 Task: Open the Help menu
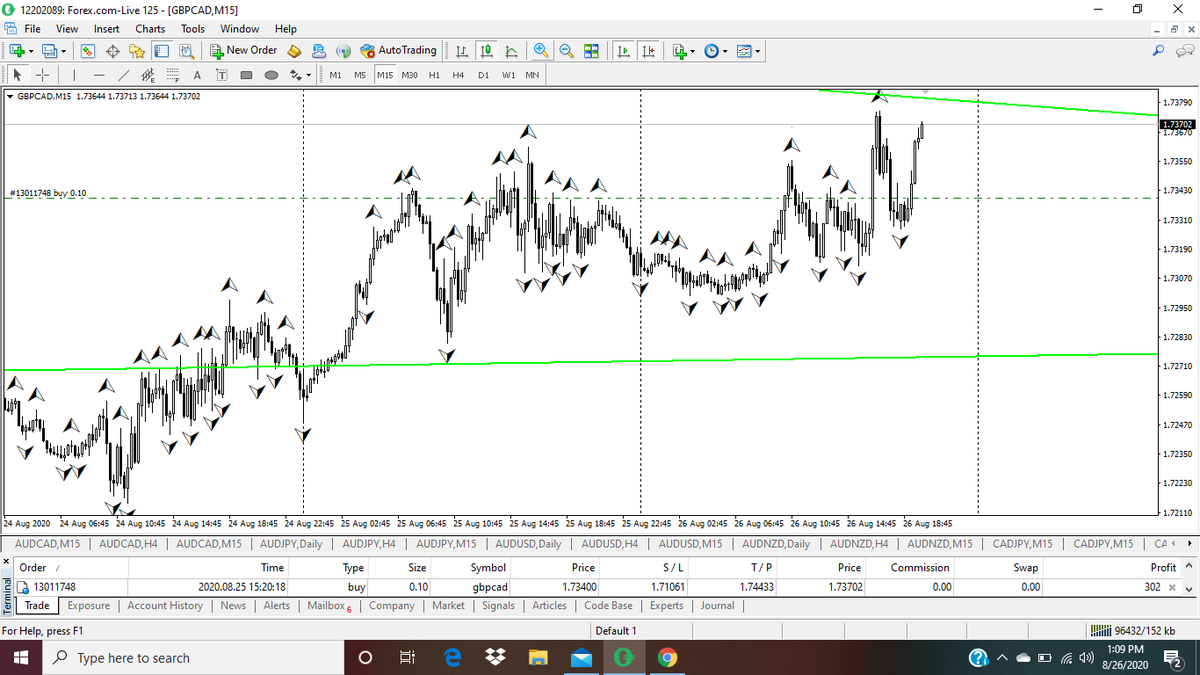coord(286,29)
